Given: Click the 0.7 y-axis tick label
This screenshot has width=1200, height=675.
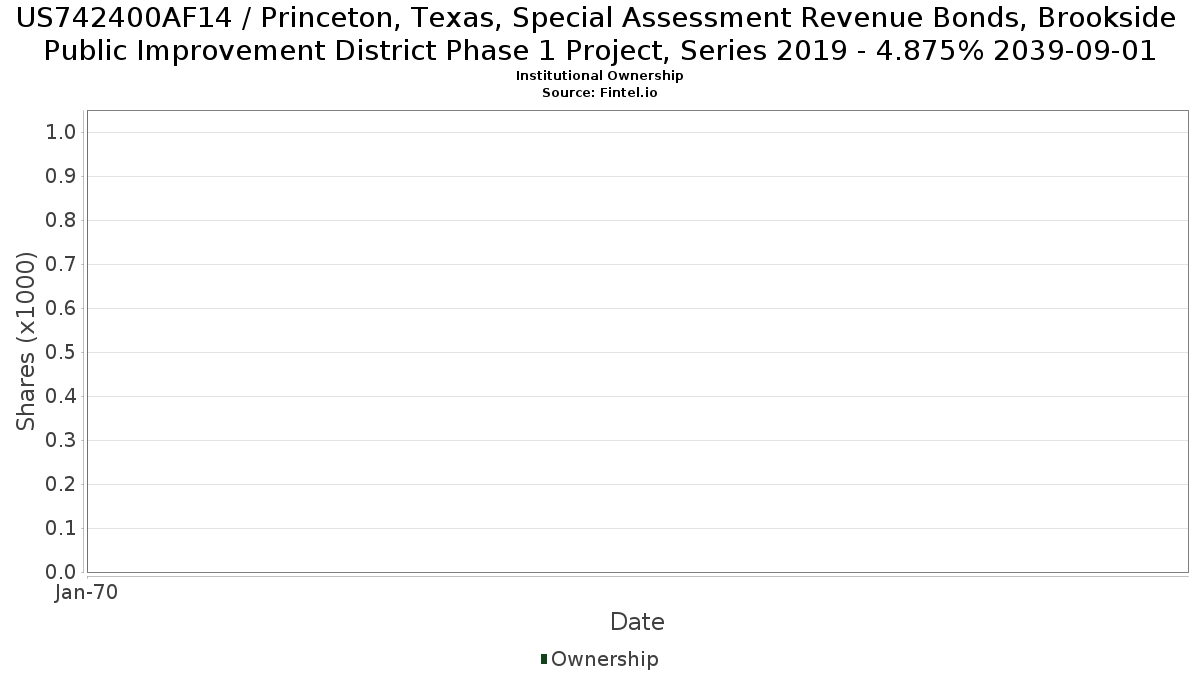Looking at the screenshot, I should (61, 265).
